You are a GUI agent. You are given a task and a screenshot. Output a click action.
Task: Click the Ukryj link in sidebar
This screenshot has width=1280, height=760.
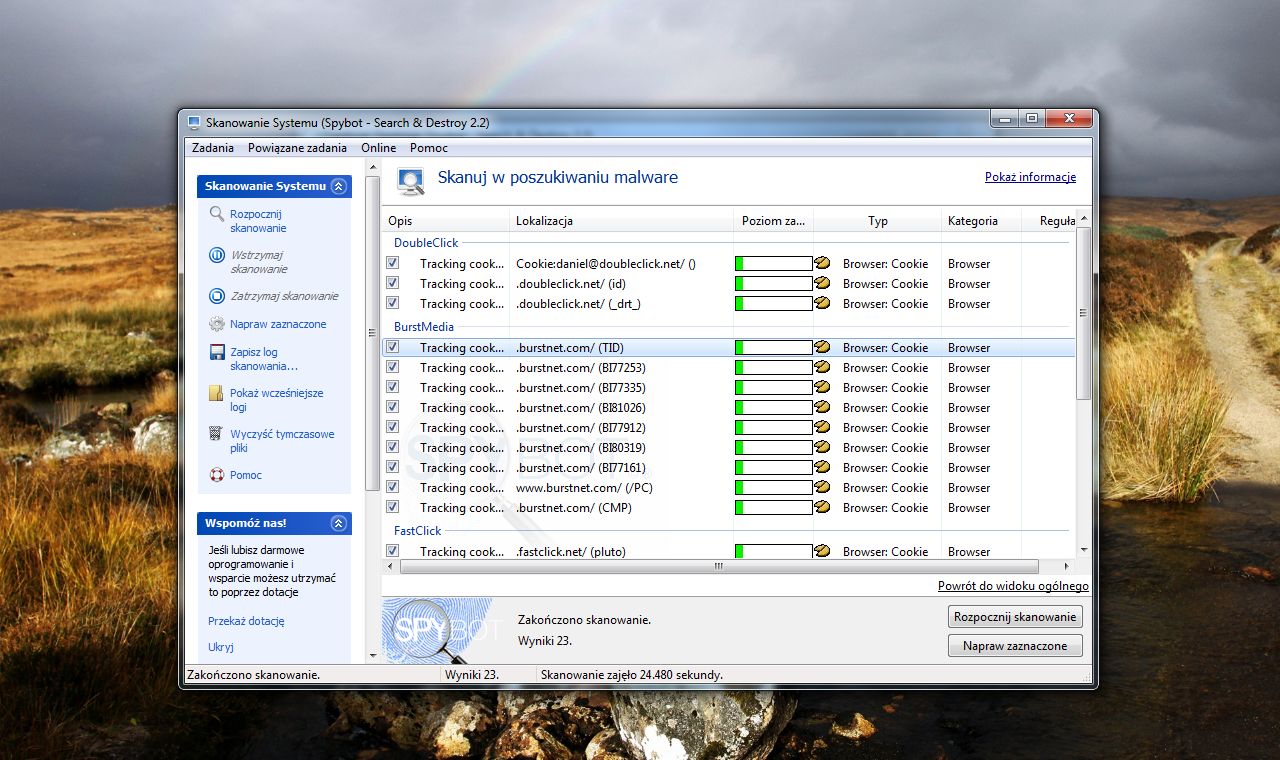221,647
